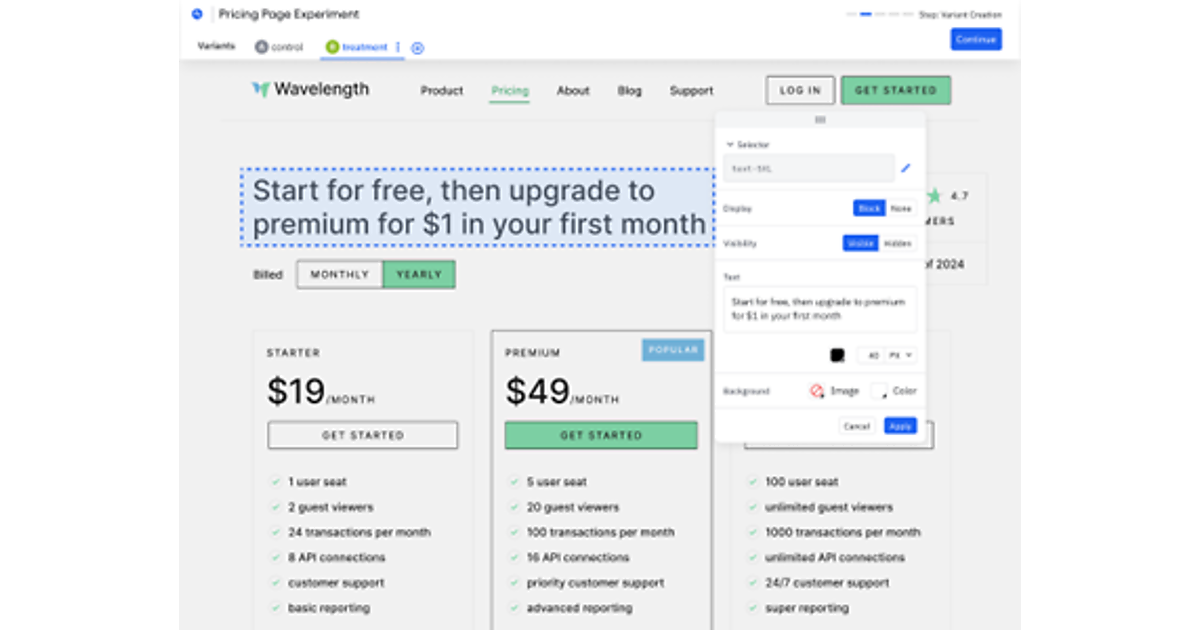This screenshot has width=1200, height=630.
Task: Open Support in the site navigation
Action: 691,91
